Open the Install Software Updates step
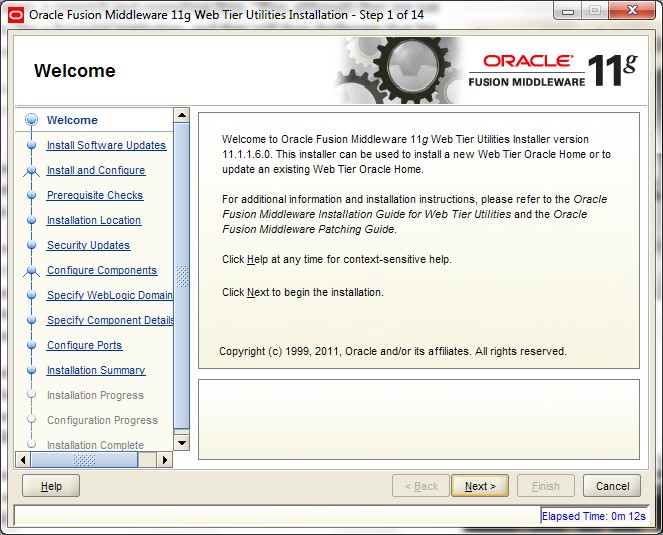The height and width of the screenshot is (535, 663). 106,145
